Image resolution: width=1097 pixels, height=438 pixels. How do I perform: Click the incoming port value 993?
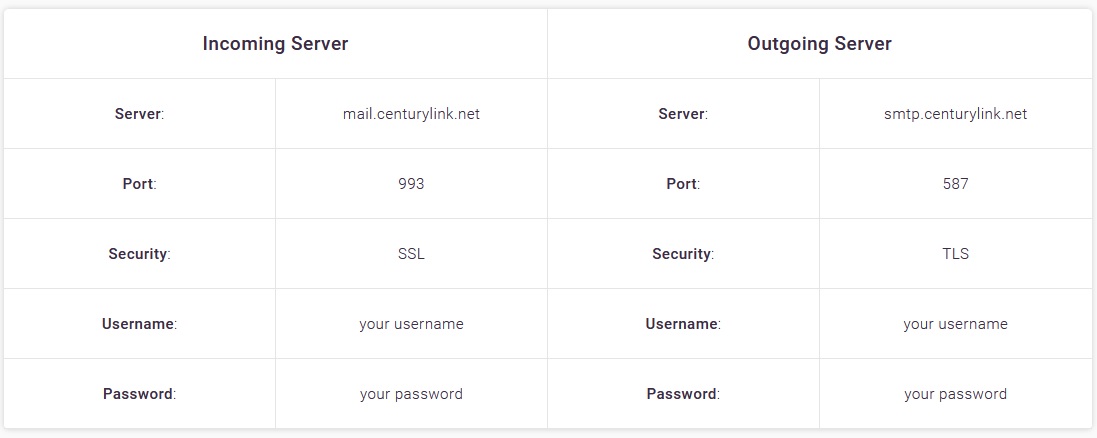[x=411, y=184]
